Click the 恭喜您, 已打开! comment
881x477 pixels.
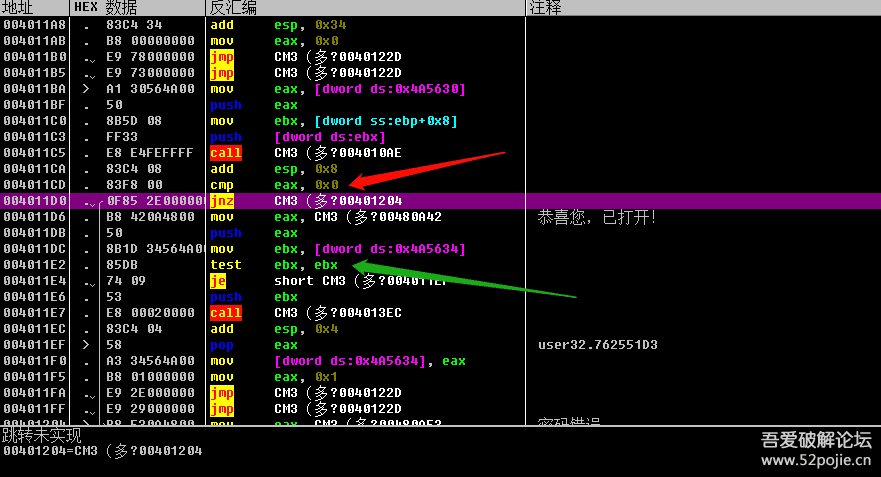[596, 217]
